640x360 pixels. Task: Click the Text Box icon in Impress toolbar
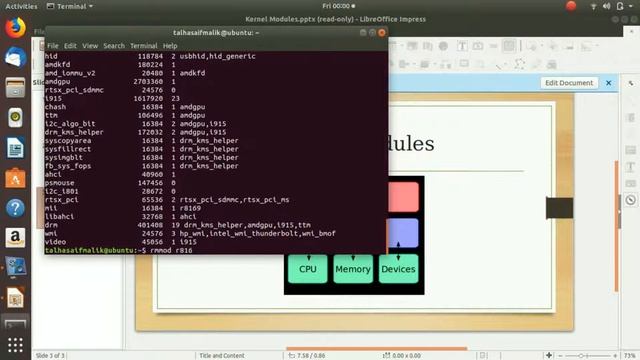click(x=462, y=46)
